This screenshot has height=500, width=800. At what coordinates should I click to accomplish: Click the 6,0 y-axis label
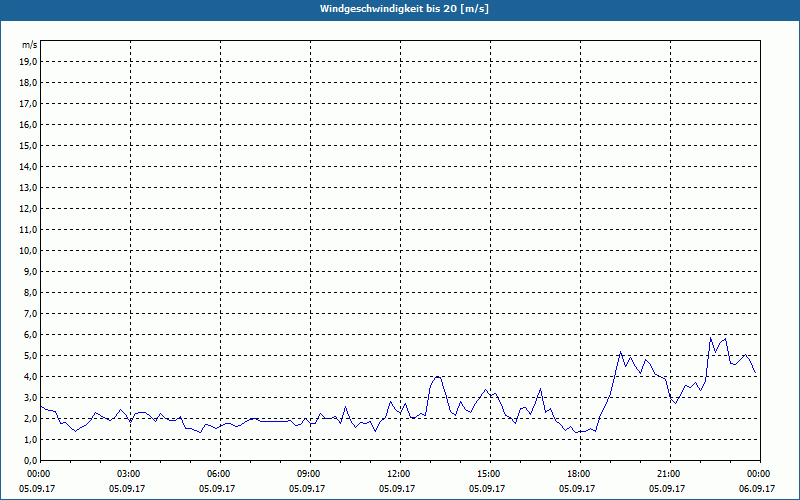tap(30, 335)
